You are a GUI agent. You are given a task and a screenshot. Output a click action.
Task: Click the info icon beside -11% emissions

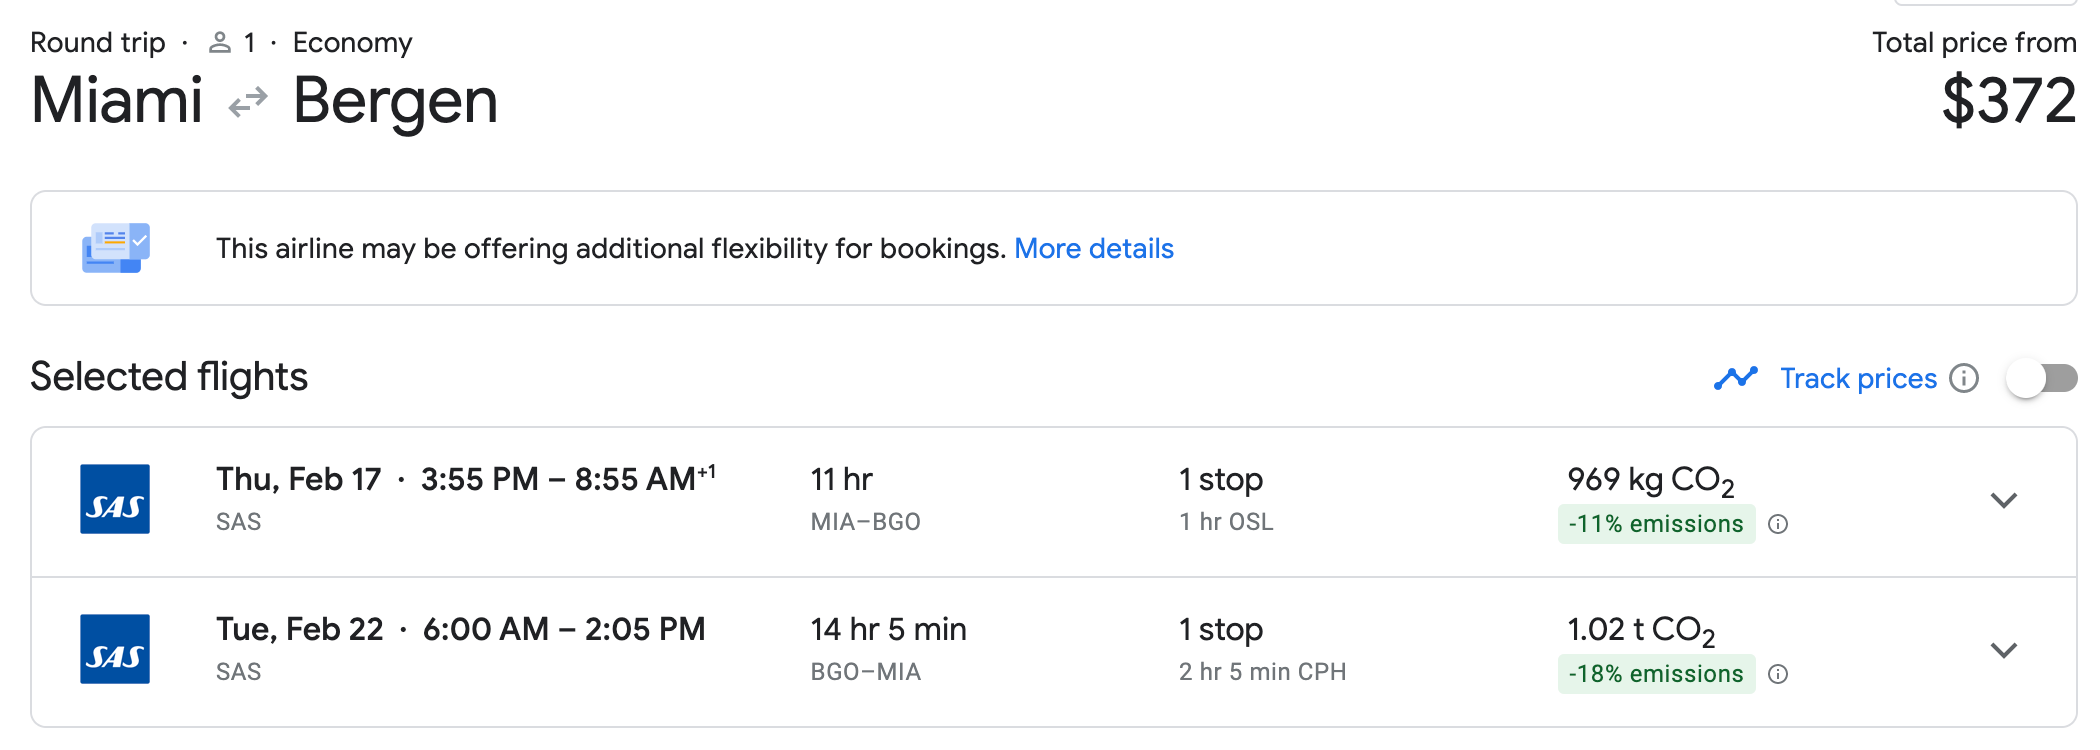click(1778, 524)
